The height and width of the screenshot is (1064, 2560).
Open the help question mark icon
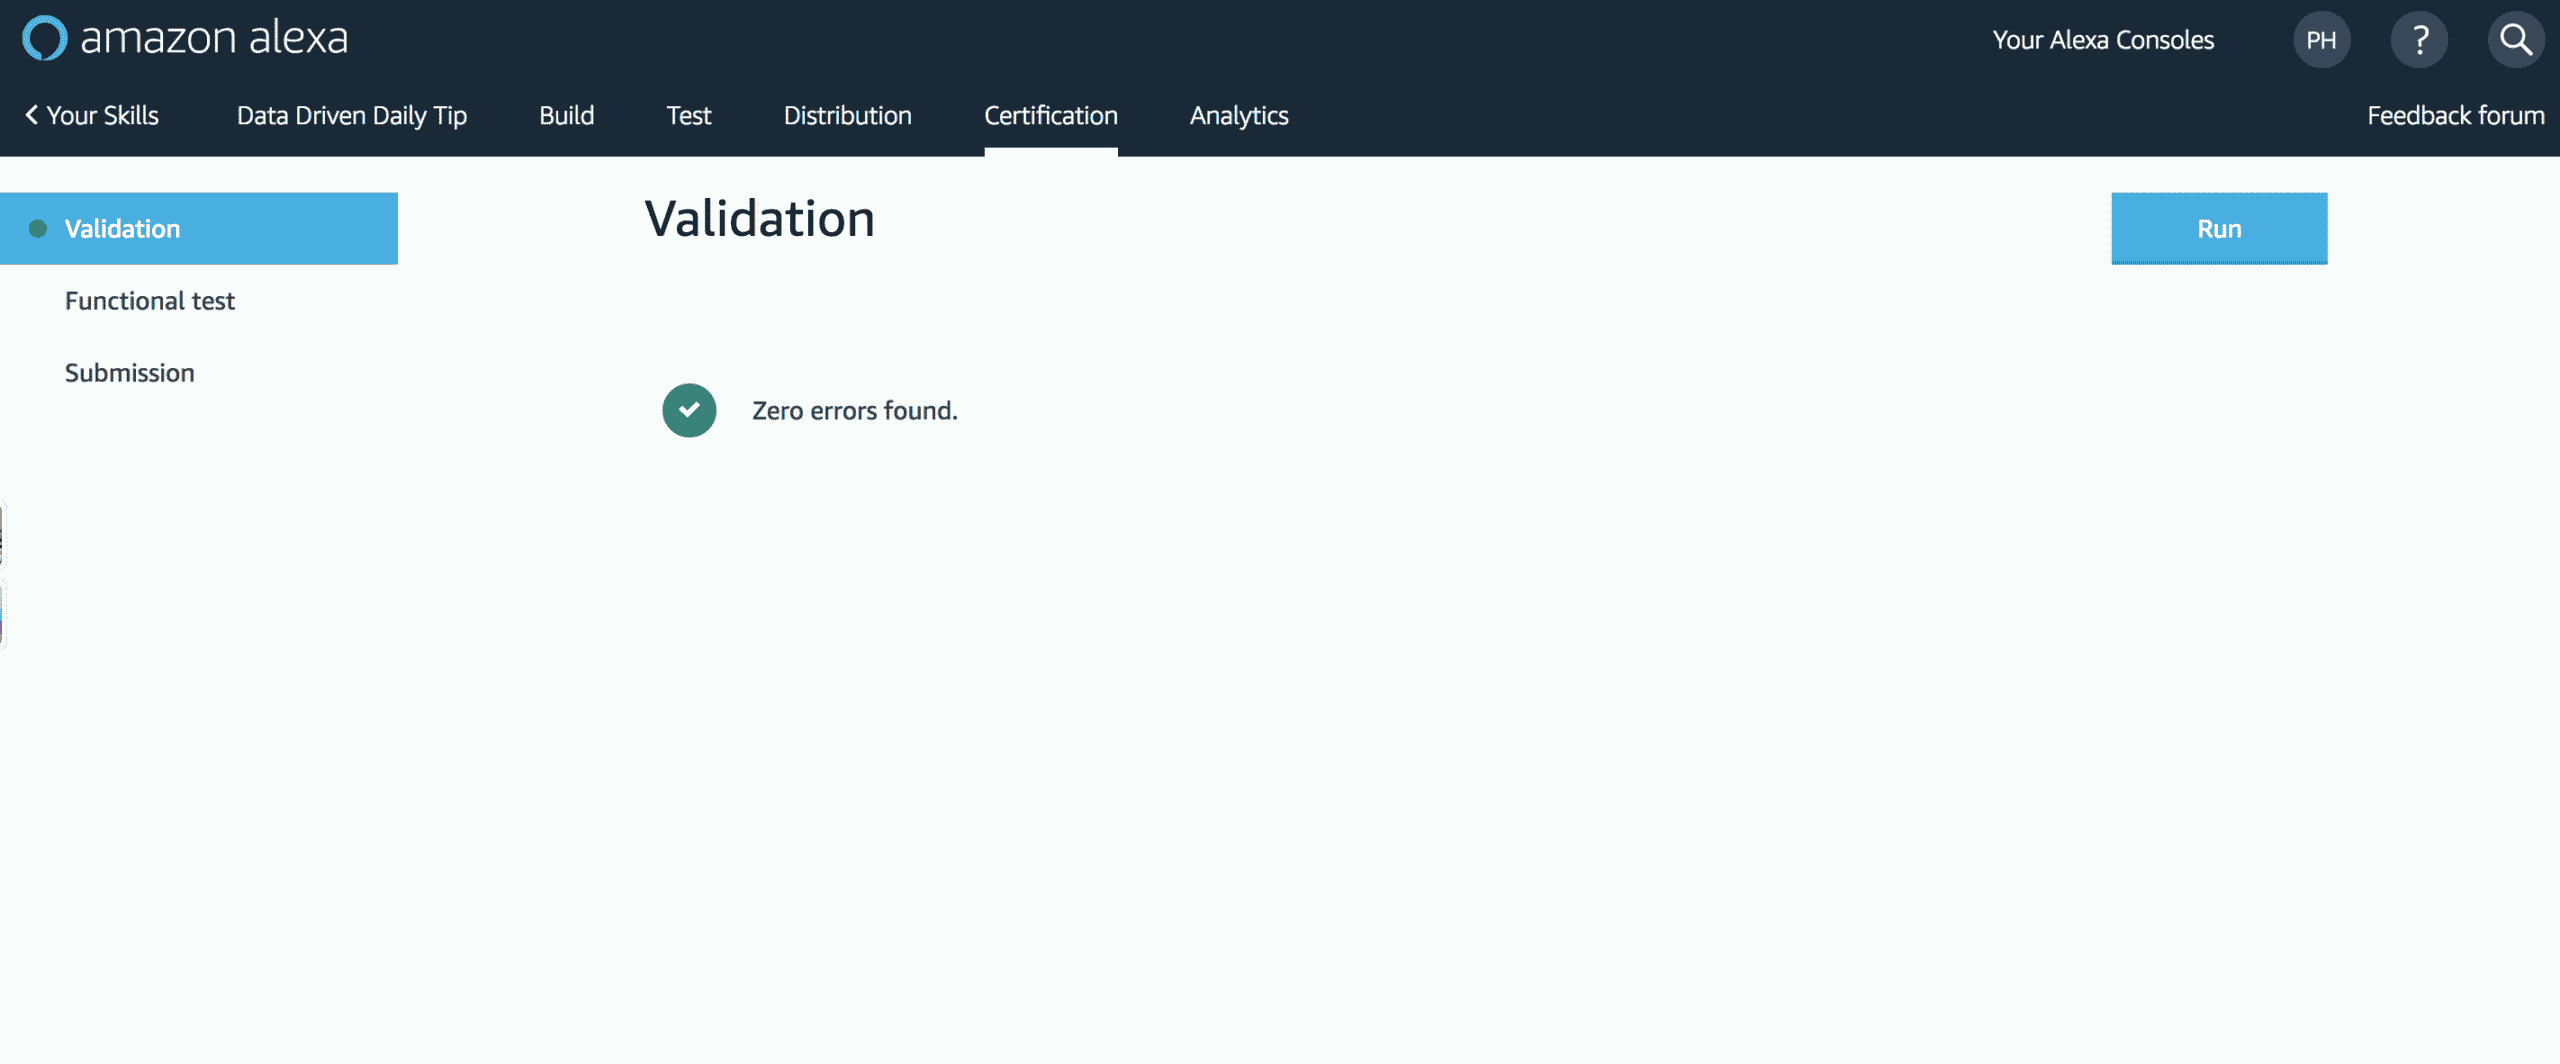click(2419, 40)
